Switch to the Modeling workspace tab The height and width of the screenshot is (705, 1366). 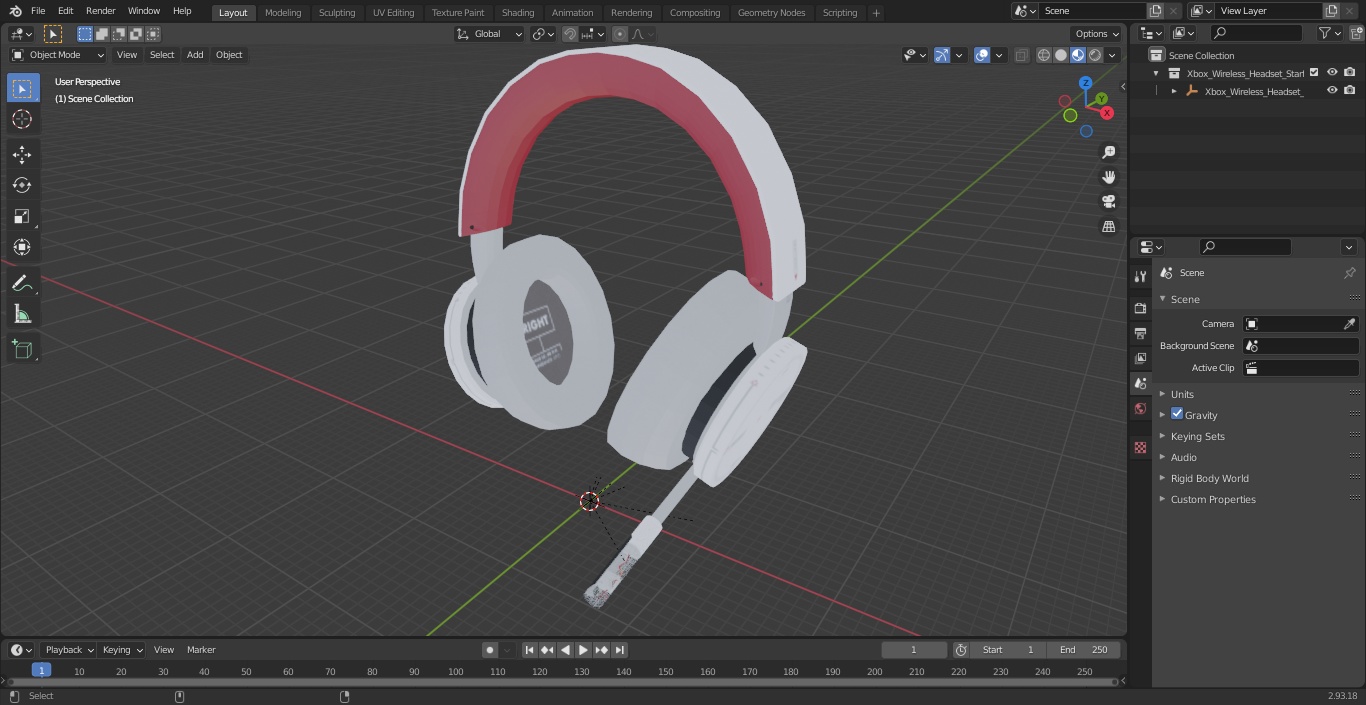click(283, 12)
